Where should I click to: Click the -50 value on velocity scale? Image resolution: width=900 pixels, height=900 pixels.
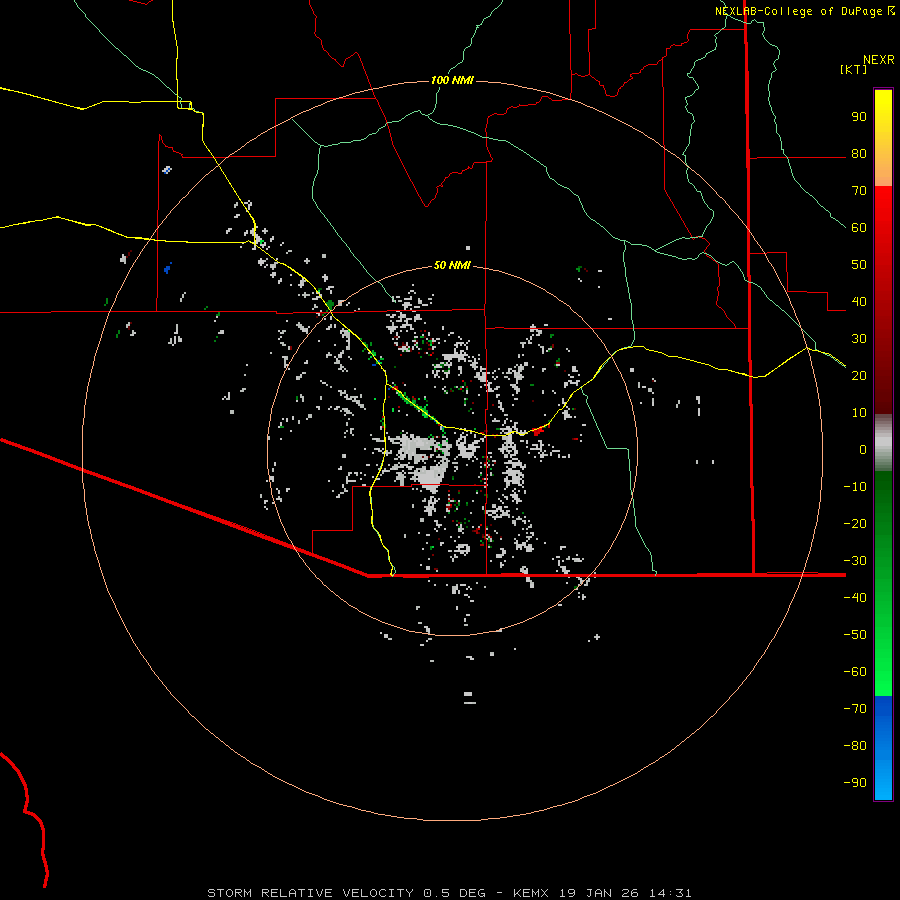[x=855, y=635]
